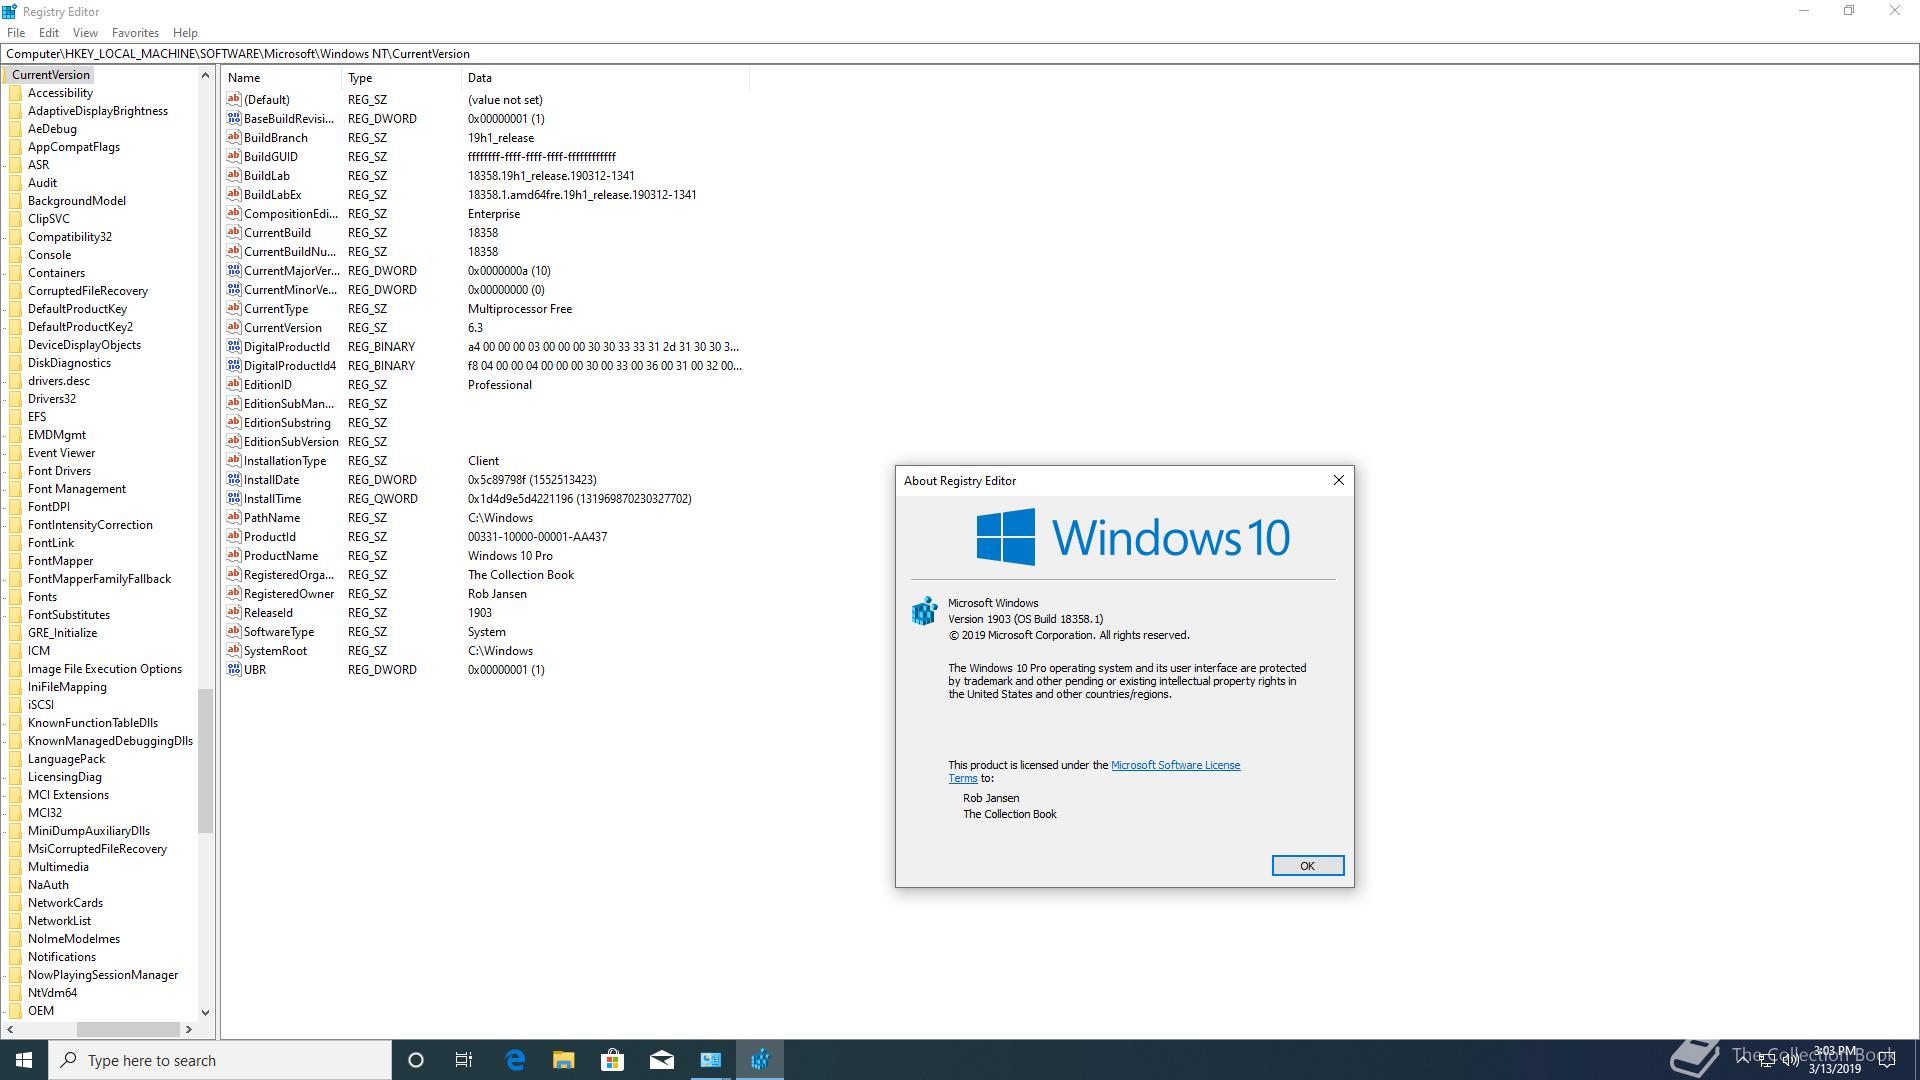Click the BuildLabEx string value icon
This screenshot has height=1080, width=1920.
pyautogui.click(x=234, y=194)
